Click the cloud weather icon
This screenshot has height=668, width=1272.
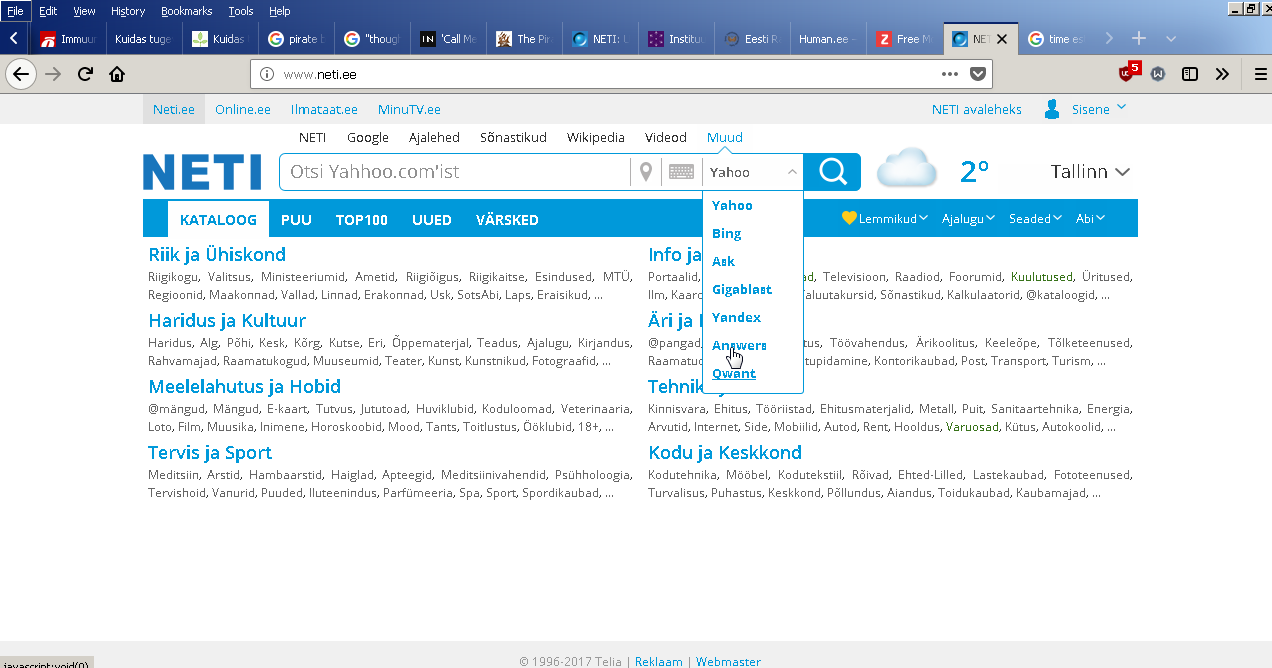[906, 169]
